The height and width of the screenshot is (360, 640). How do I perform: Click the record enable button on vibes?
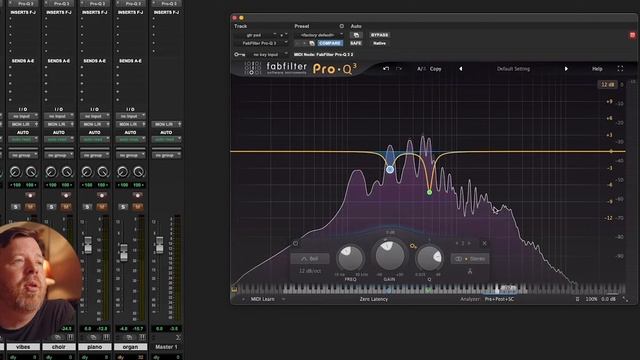click(x=30, y=196)
